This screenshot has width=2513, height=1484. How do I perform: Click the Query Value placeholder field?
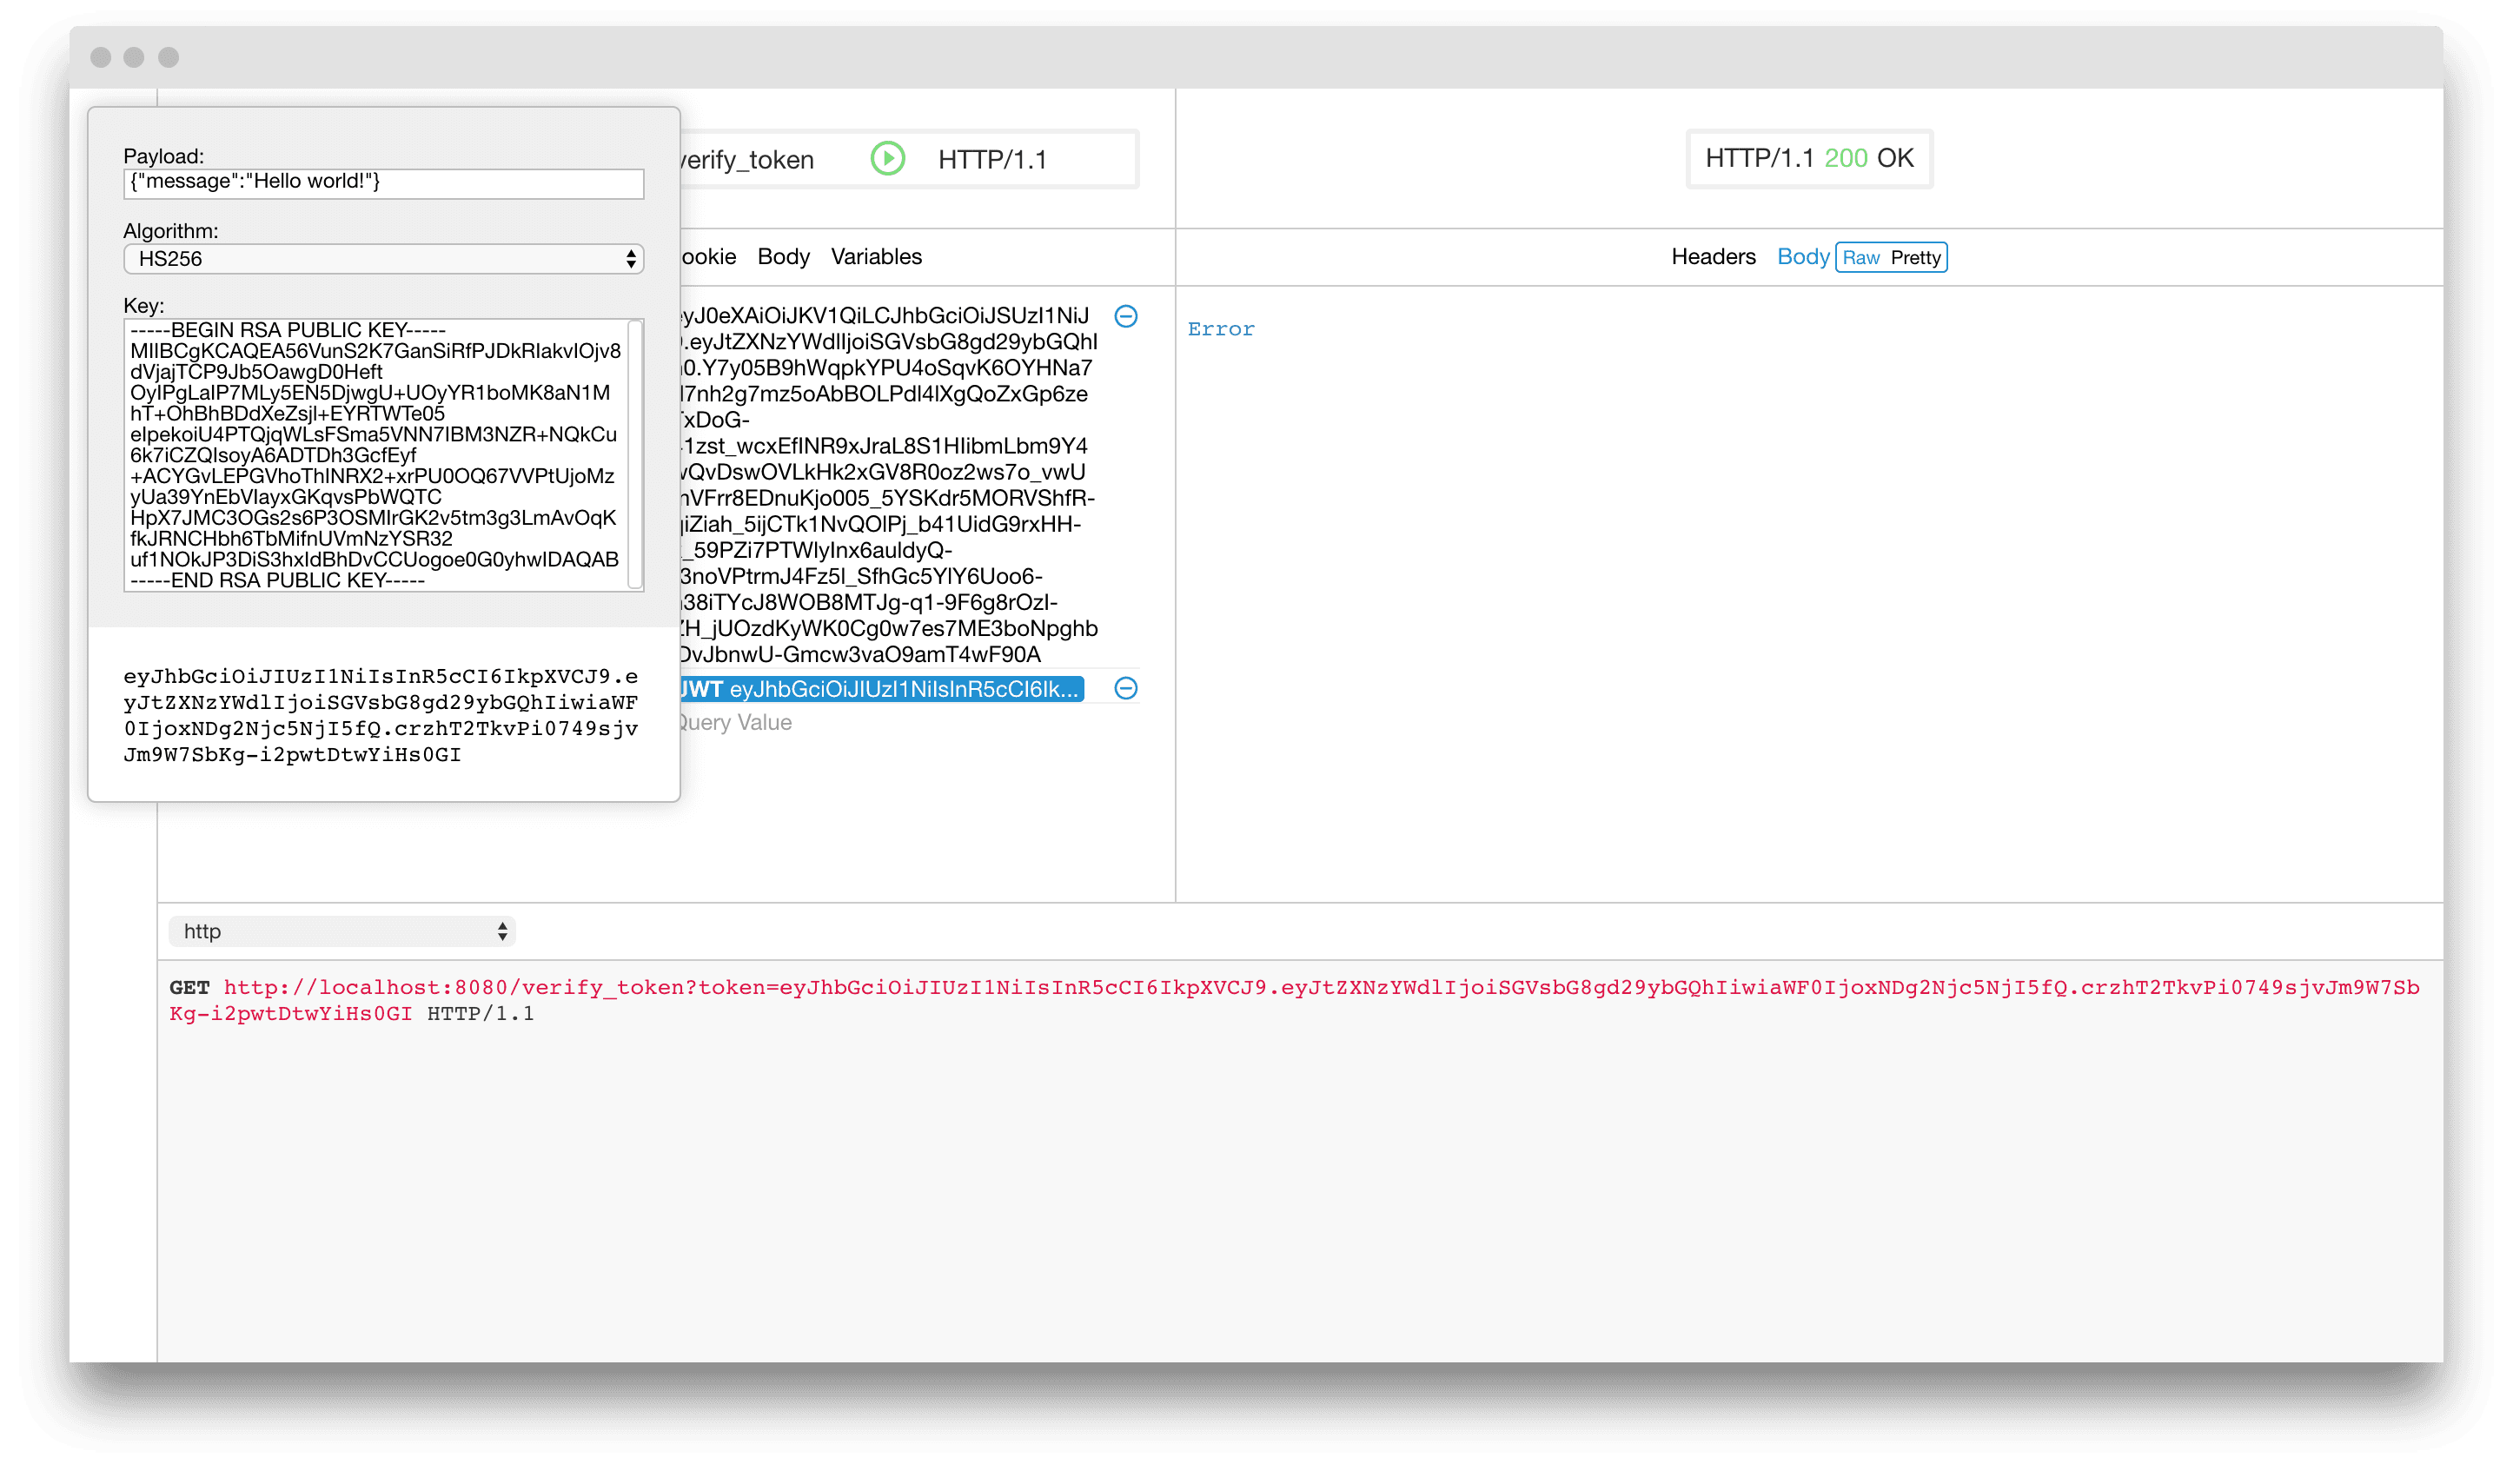tap(735, 723)
